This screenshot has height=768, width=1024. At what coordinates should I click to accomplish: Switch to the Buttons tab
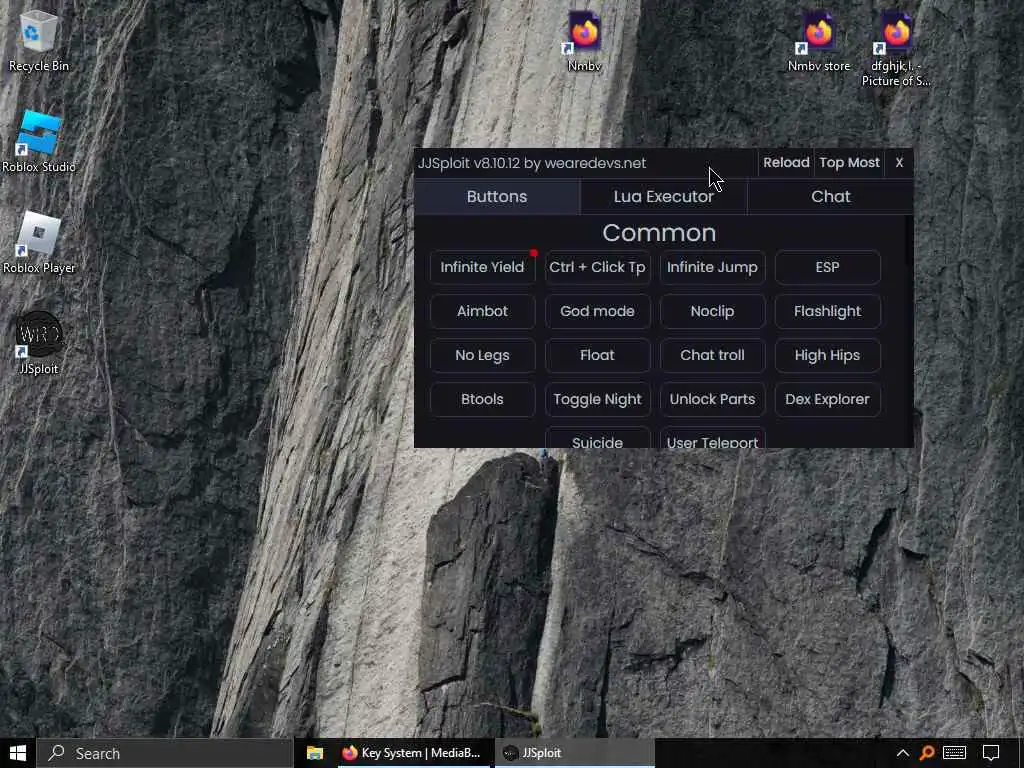click(497, 197)
